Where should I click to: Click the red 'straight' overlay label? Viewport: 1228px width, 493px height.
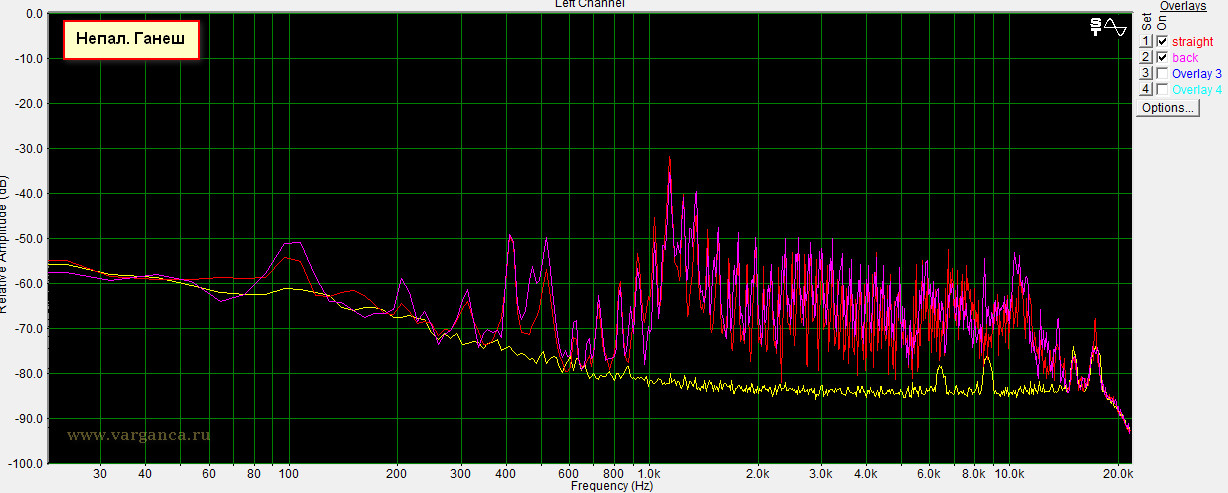1192,42
